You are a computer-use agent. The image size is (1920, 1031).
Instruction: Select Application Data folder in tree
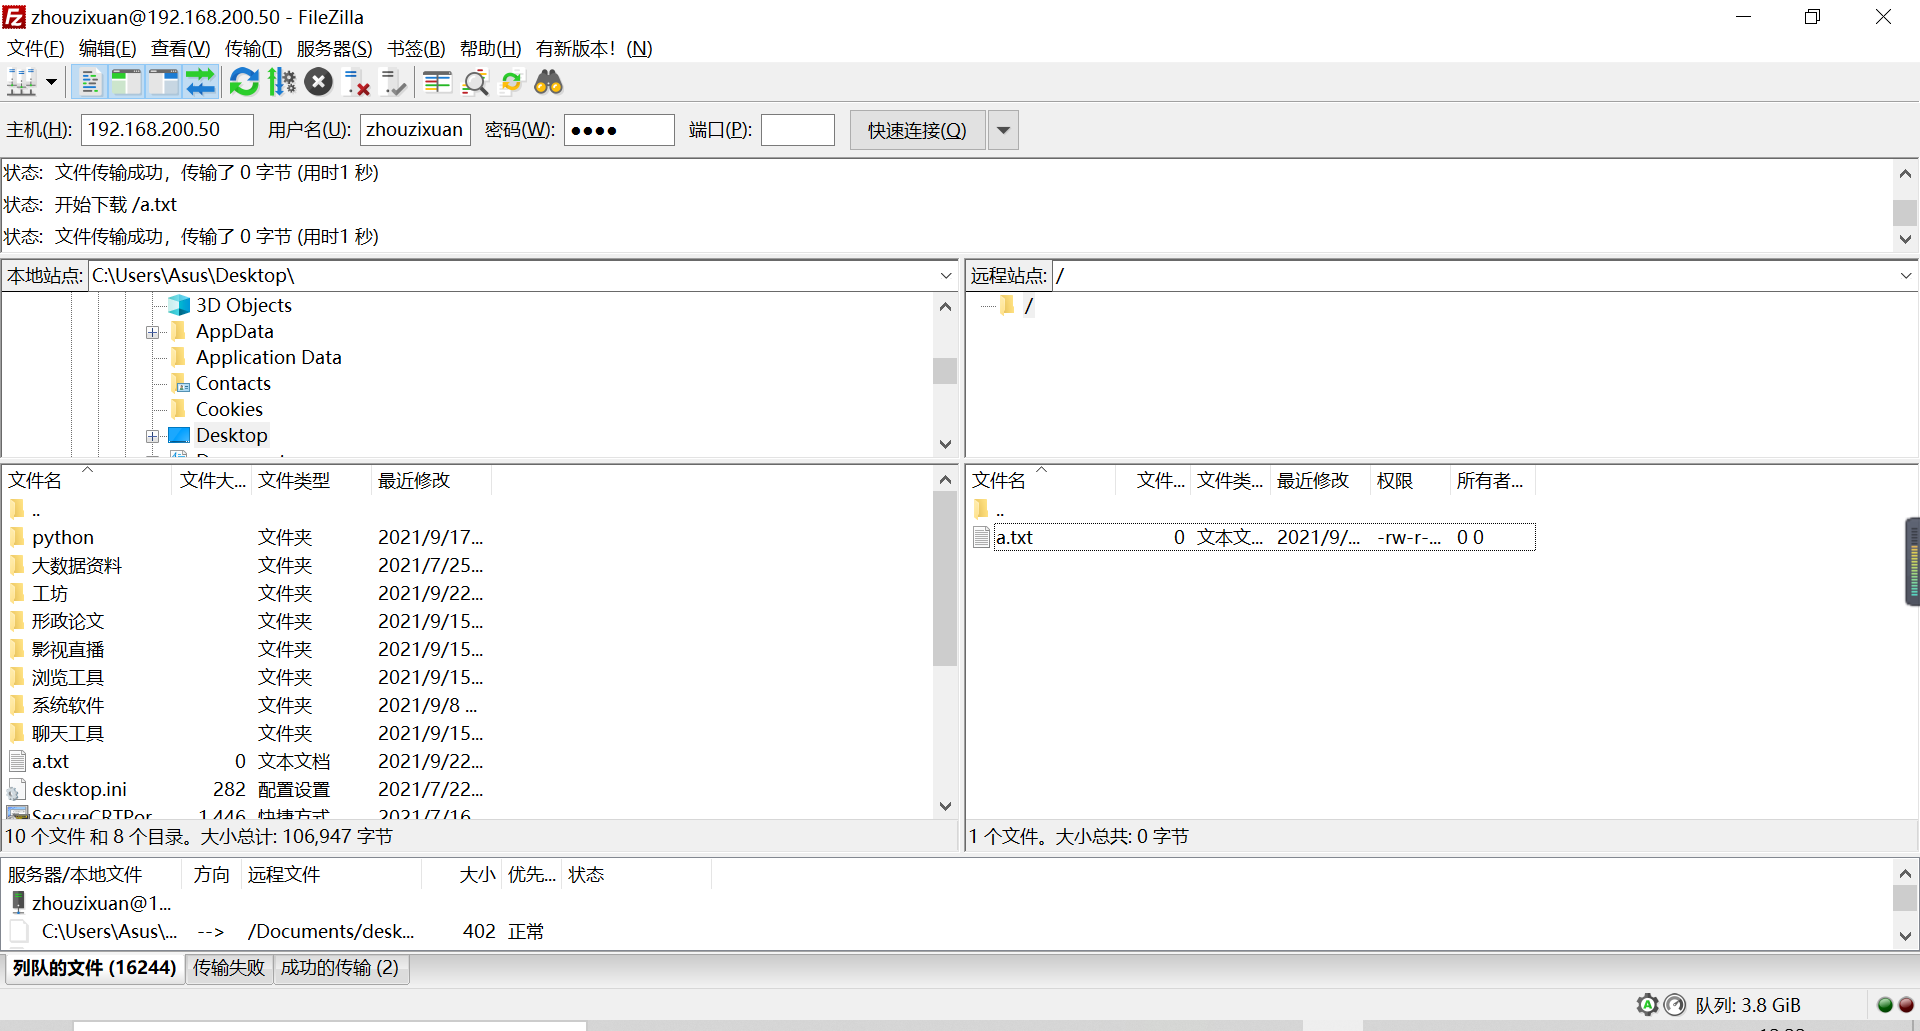268,357
